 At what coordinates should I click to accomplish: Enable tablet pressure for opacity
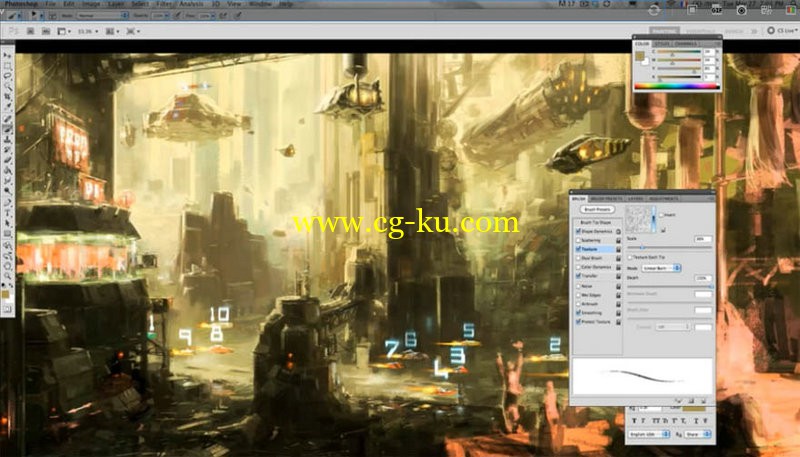tap(178, 15)
